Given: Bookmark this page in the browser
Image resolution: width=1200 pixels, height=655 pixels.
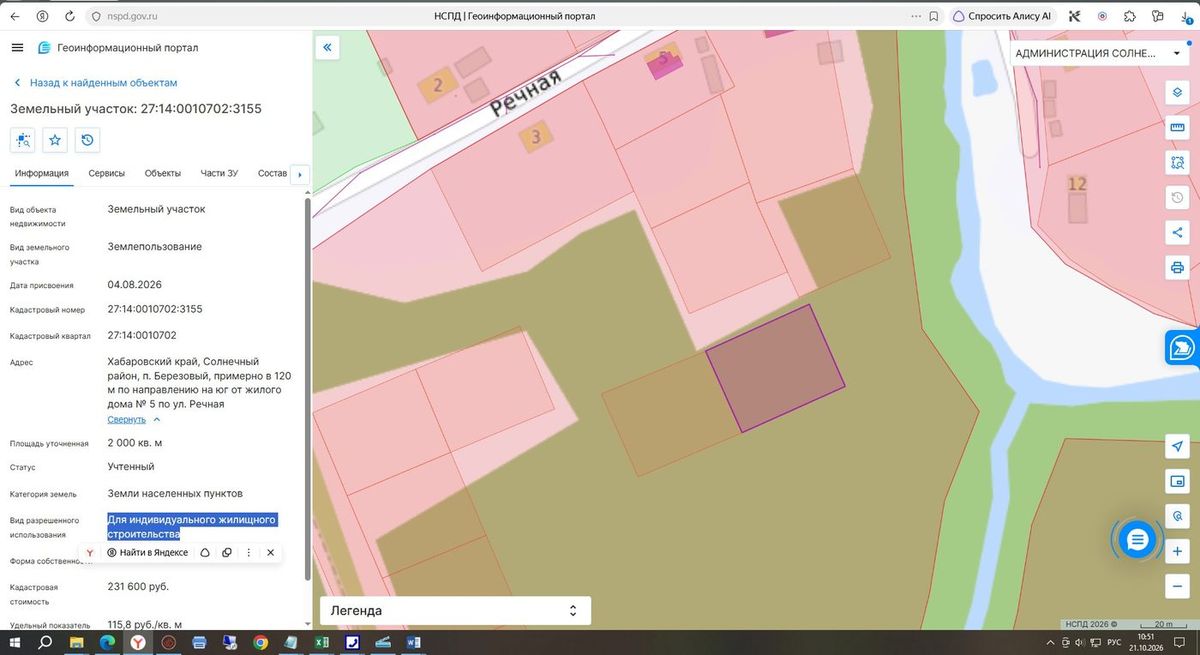Looking at the screenshot, I should tap(933, 16).
